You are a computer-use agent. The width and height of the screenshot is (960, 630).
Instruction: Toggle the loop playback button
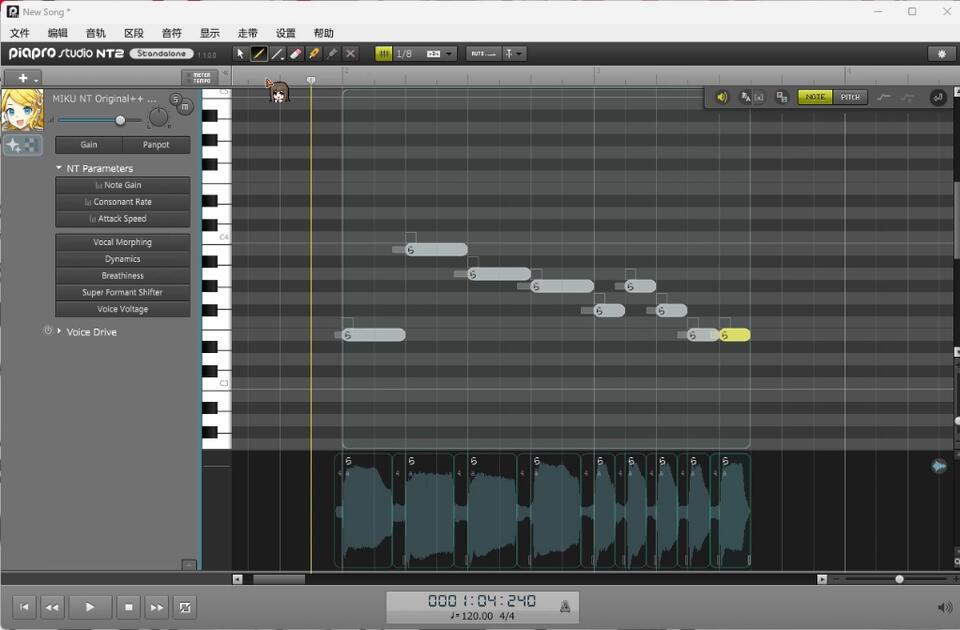pyautogui.click(x=185, y=607)
